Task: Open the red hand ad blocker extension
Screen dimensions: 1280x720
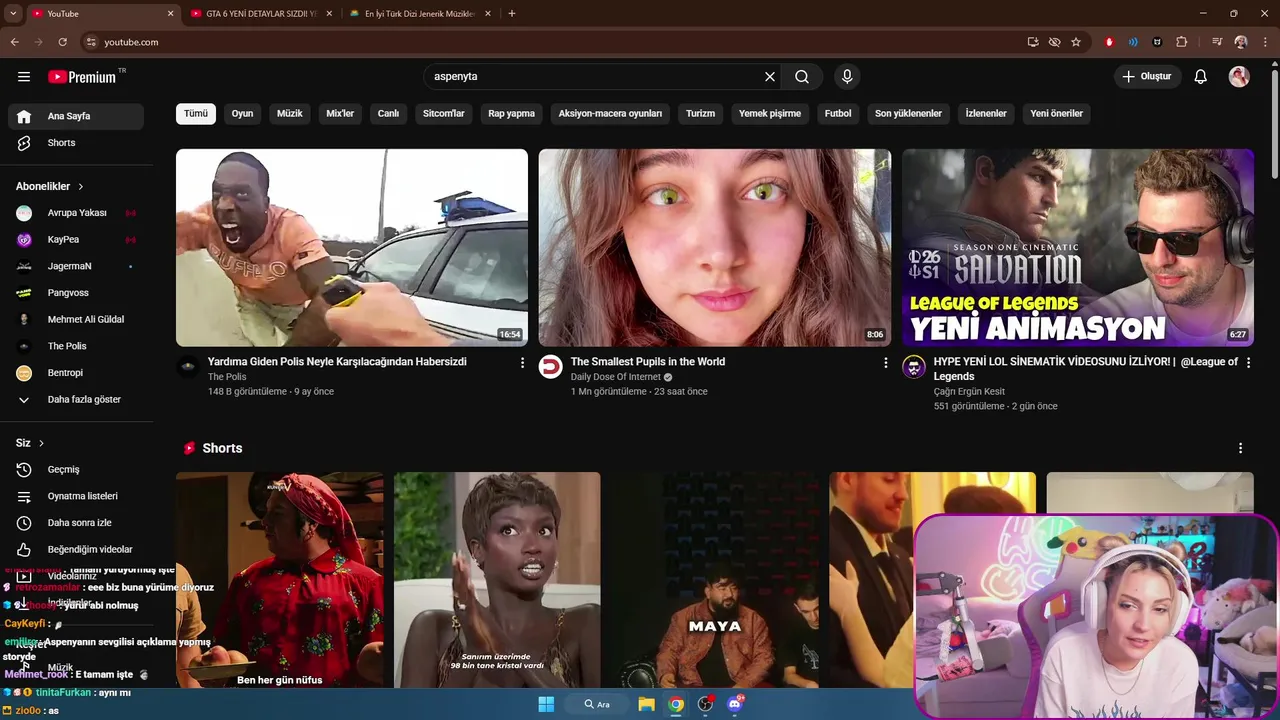Action: coord(1109,42)
